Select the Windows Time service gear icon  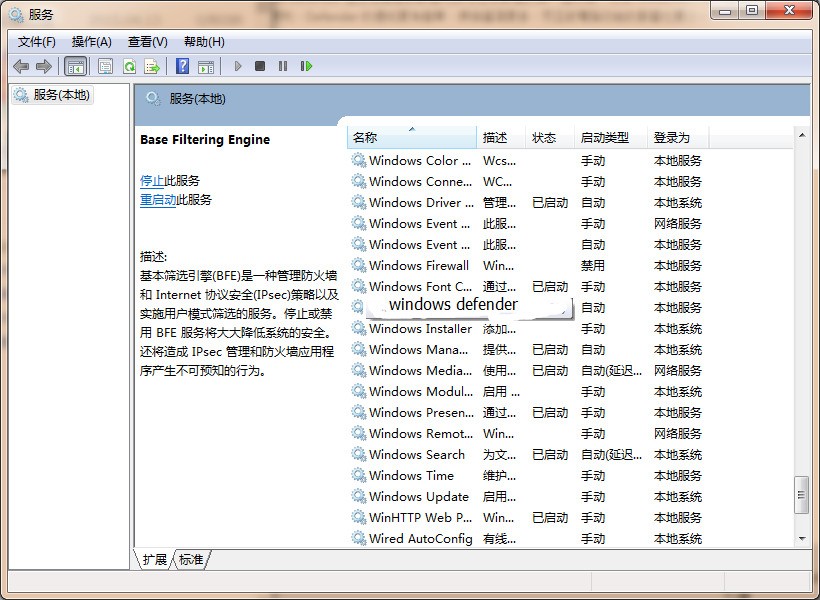(359, 475)
